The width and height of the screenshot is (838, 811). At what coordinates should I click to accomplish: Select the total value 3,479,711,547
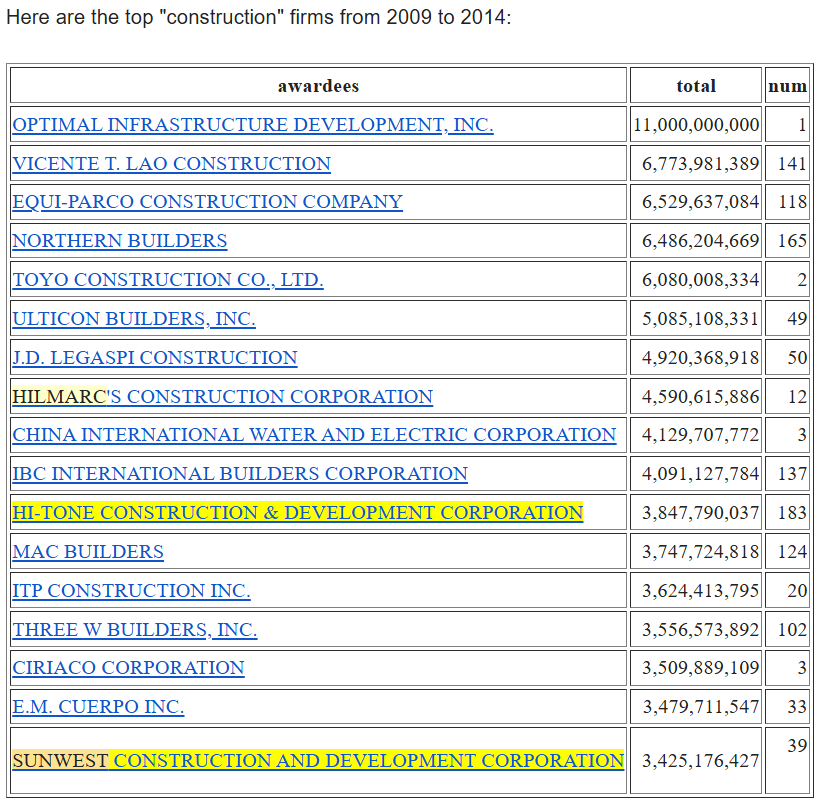click(x=700, y=708)
